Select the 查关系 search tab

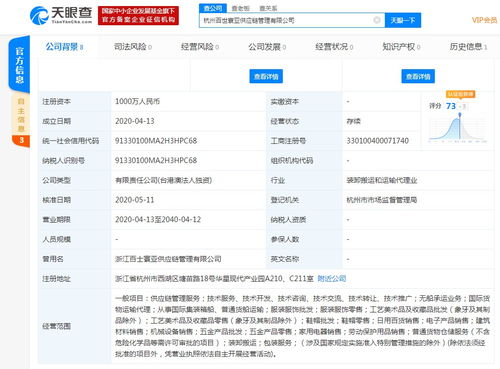[x=268, y=8]
